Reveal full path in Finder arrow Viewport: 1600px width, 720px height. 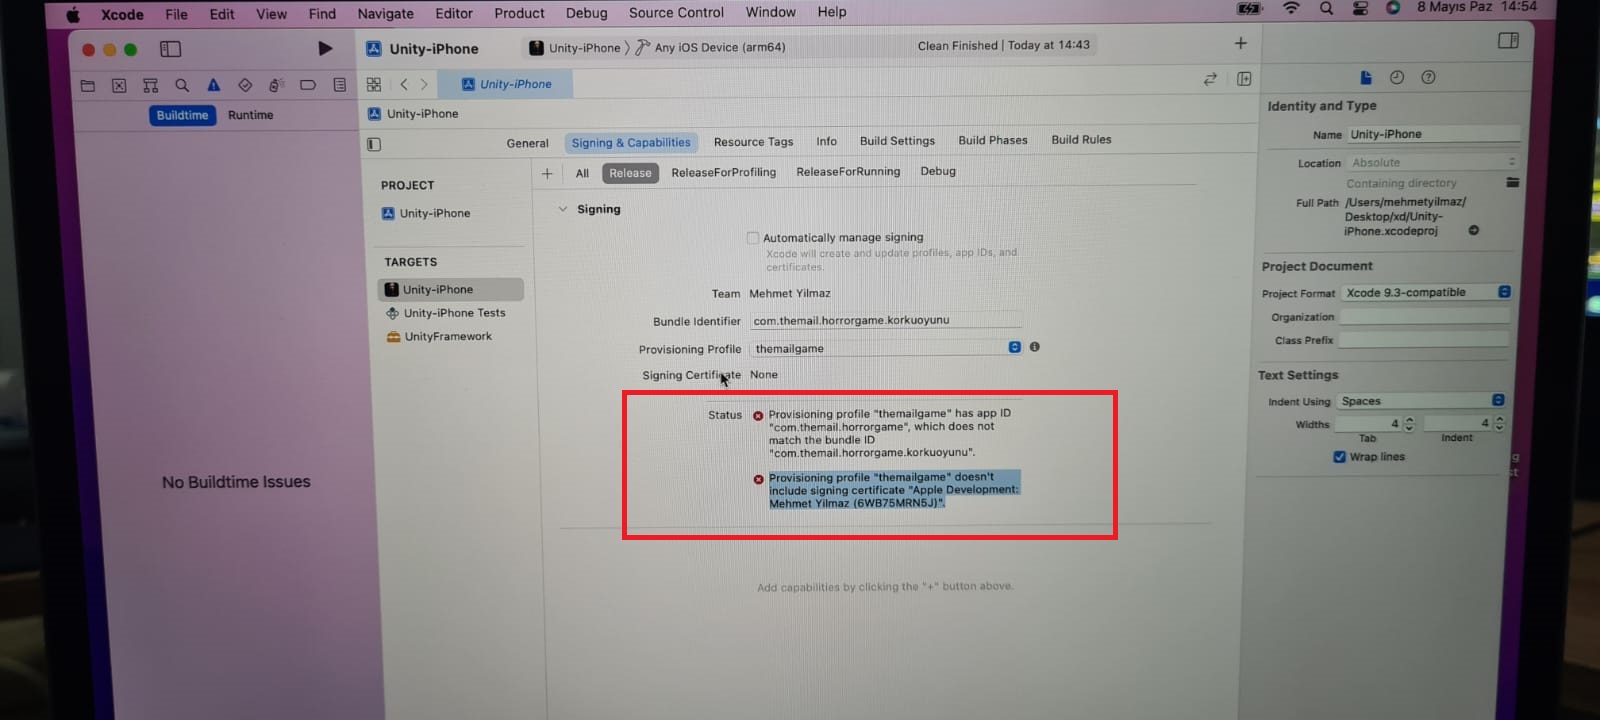[x=1473, y=230]
